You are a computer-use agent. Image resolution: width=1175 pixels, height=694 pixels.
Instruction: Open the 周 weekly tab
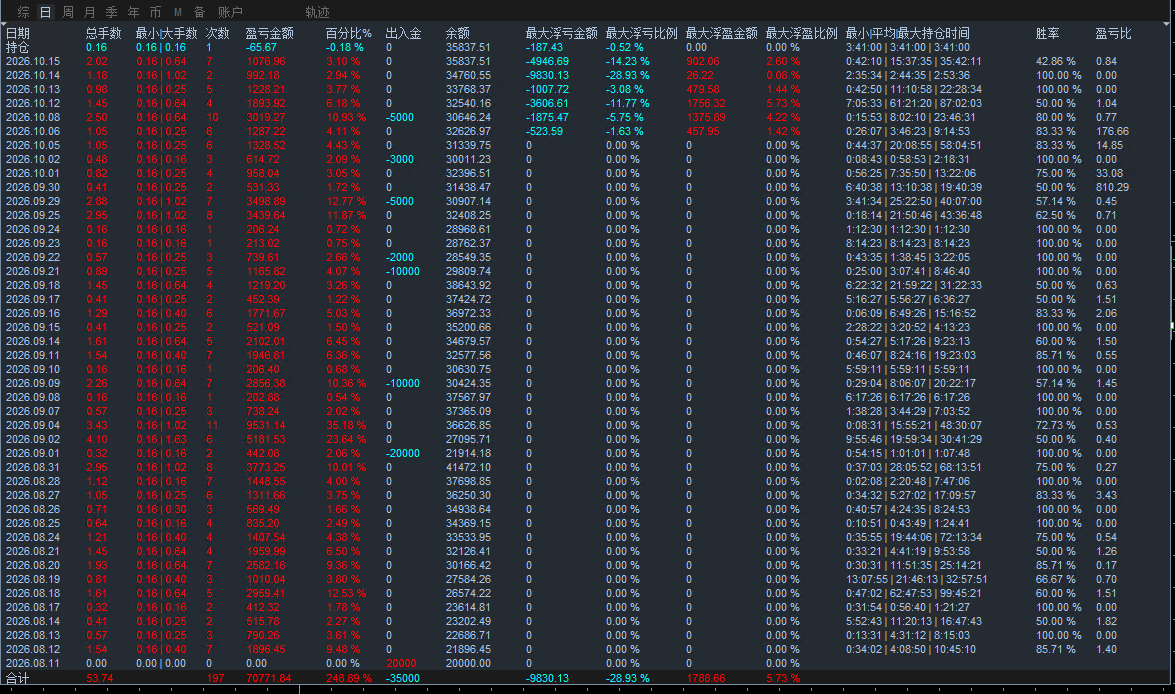[x=68, y=12]
